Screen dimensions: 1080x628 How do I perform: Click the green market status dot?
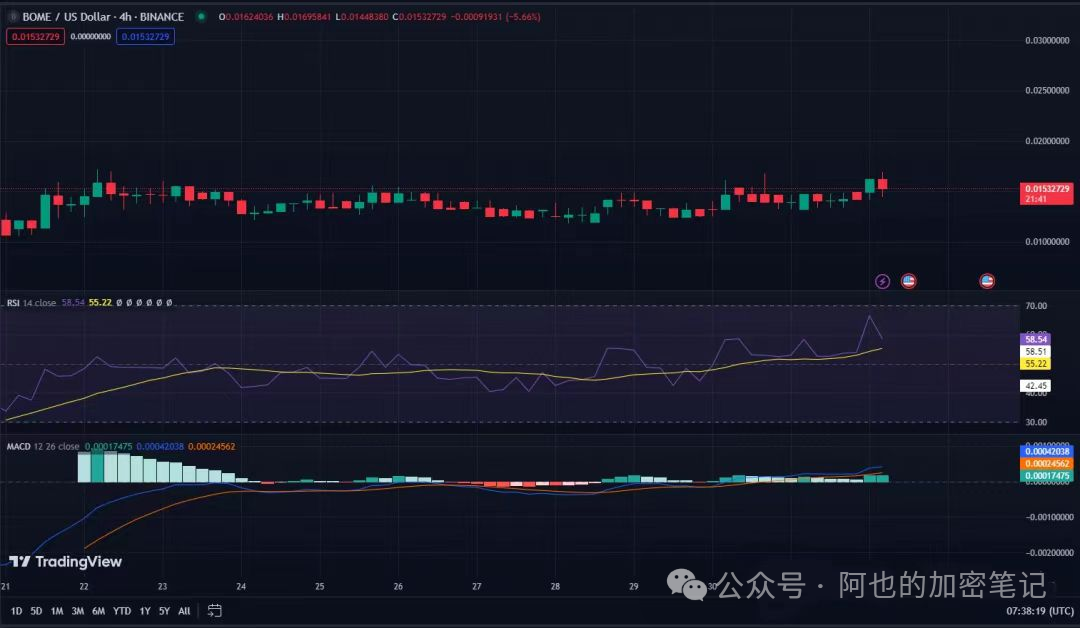201,17
